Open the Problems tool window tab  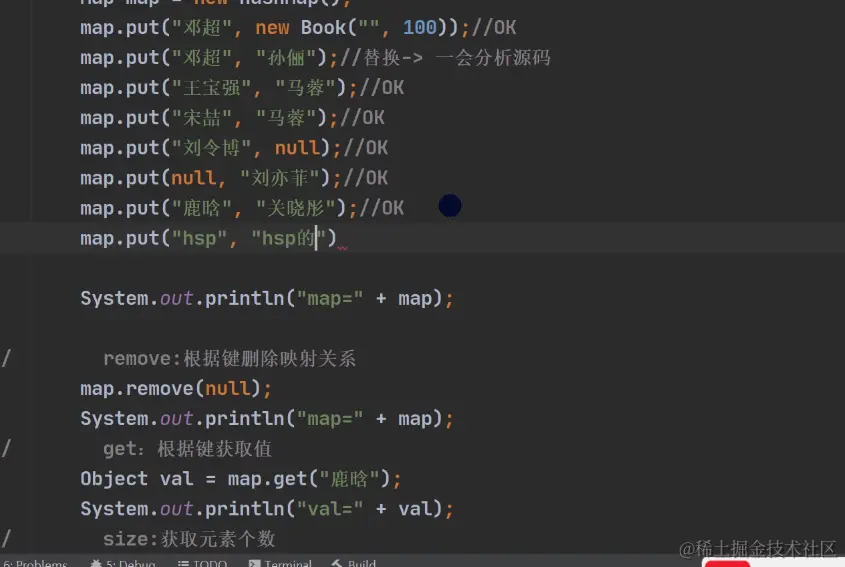pyautogui.click(x=35, y=563)
